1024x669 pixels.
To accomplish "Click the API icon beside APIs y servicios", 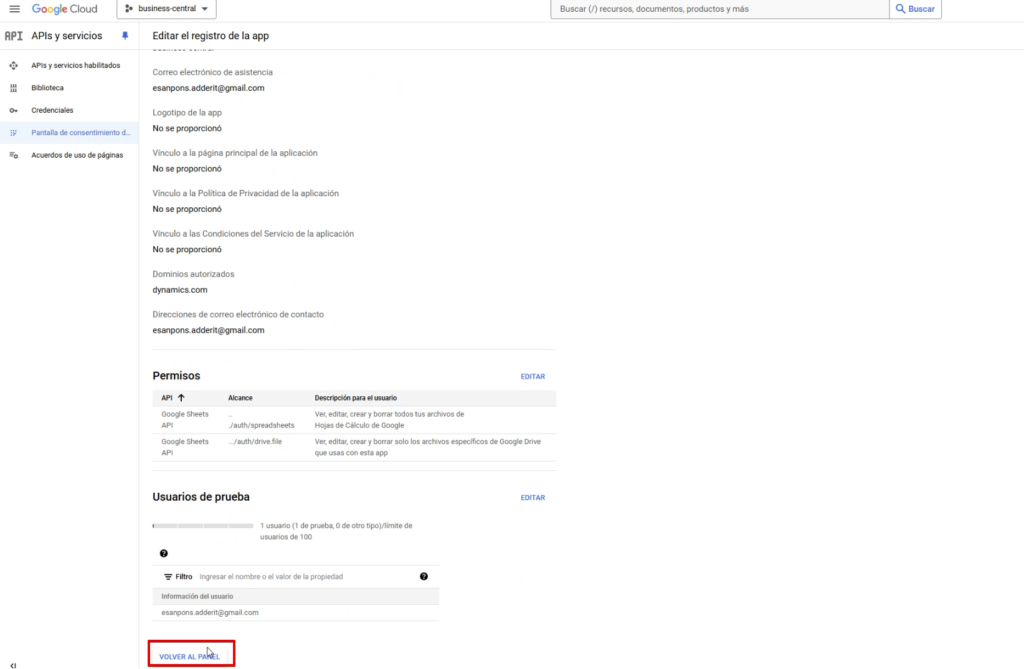I will click(13, 36).
